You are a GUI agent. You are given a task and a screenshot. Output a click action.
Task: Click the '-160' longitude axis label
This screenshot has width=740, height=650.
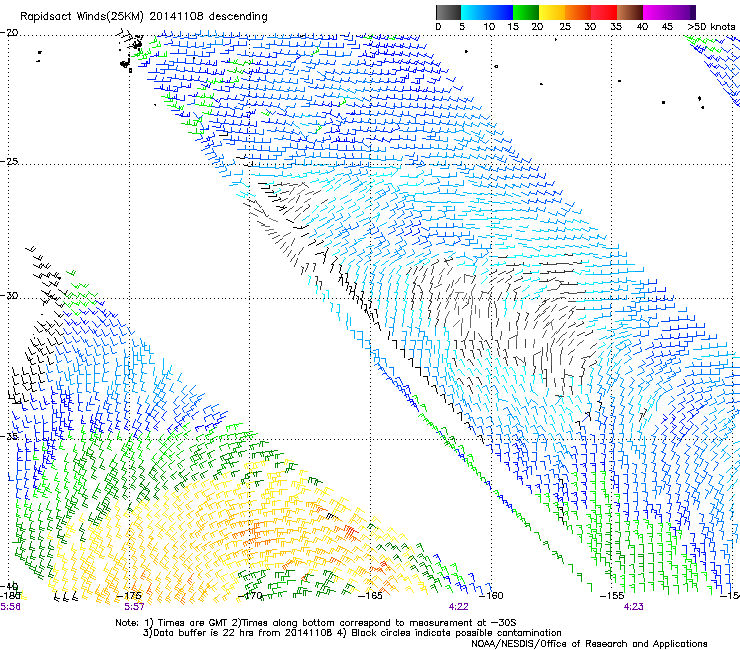(491, 596)
